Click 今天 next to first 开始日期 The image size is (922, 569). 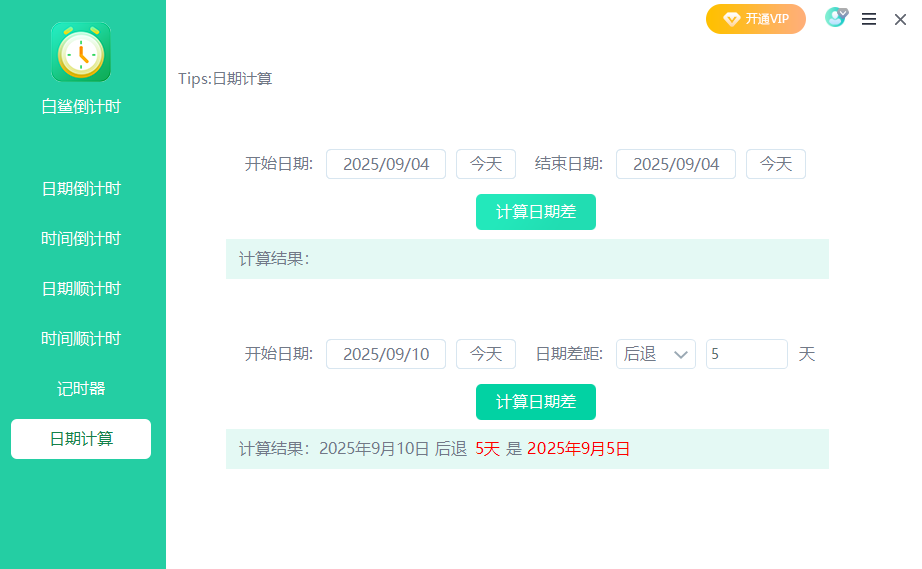(486, 164)
